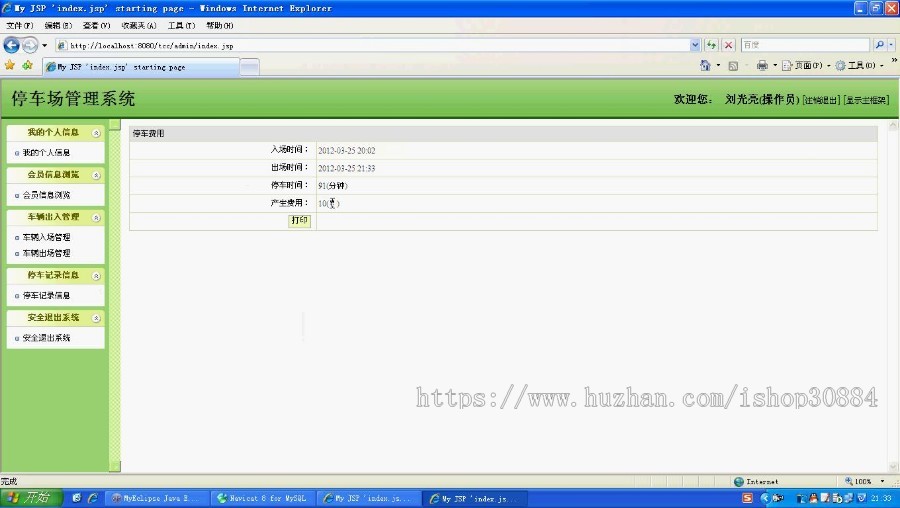Click the quick launch show desktop icon
Screen dimensions: 900x508
[76, 498]
